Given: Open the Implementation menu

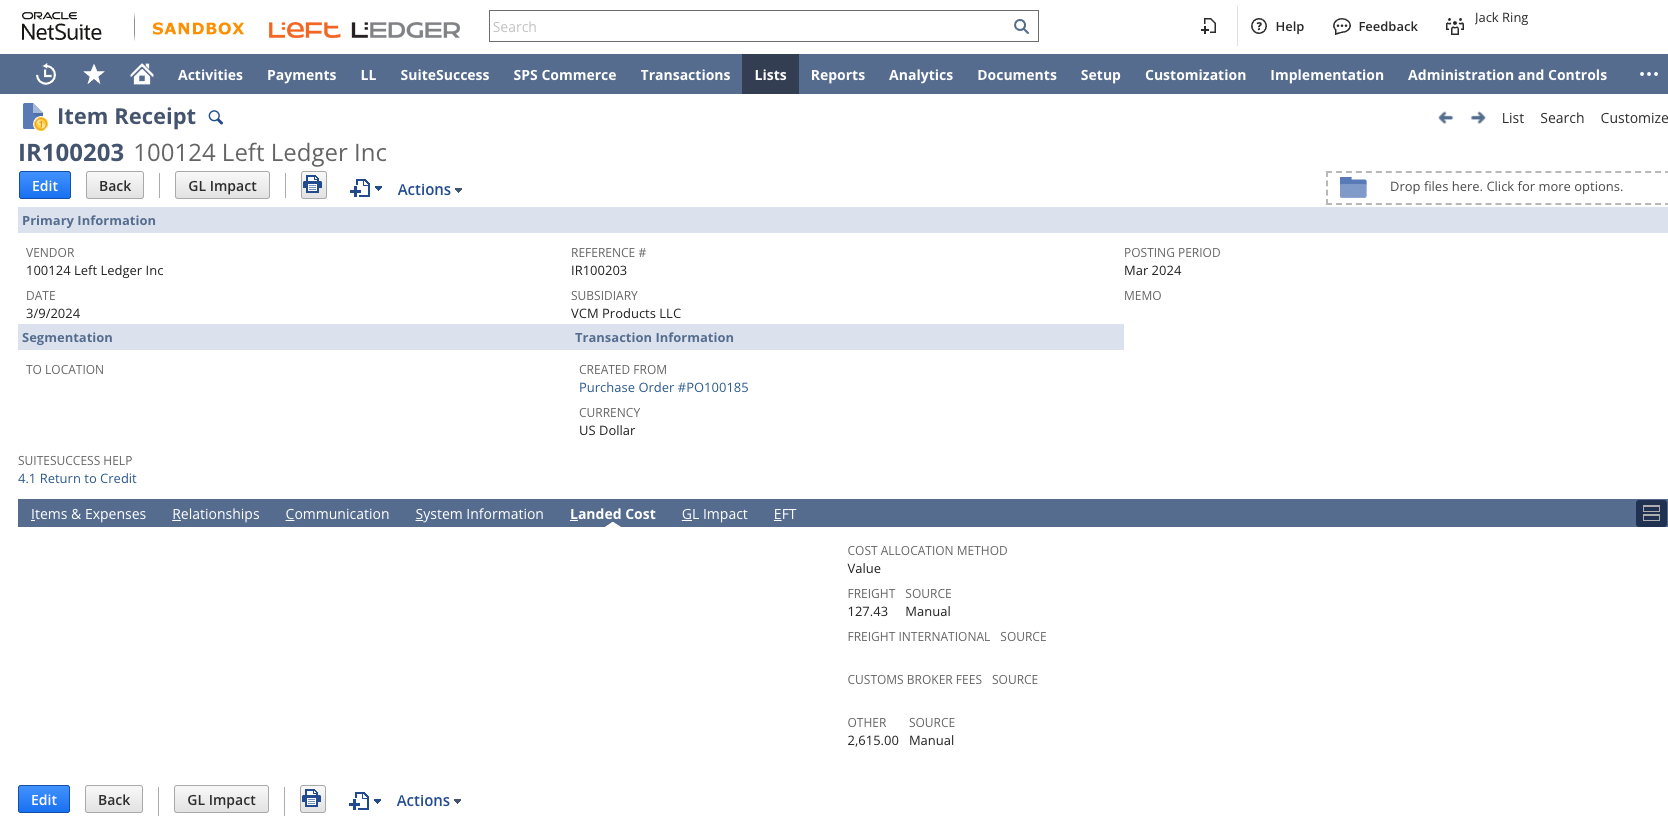Looking at the screenshot, I should pos(1327,74).
